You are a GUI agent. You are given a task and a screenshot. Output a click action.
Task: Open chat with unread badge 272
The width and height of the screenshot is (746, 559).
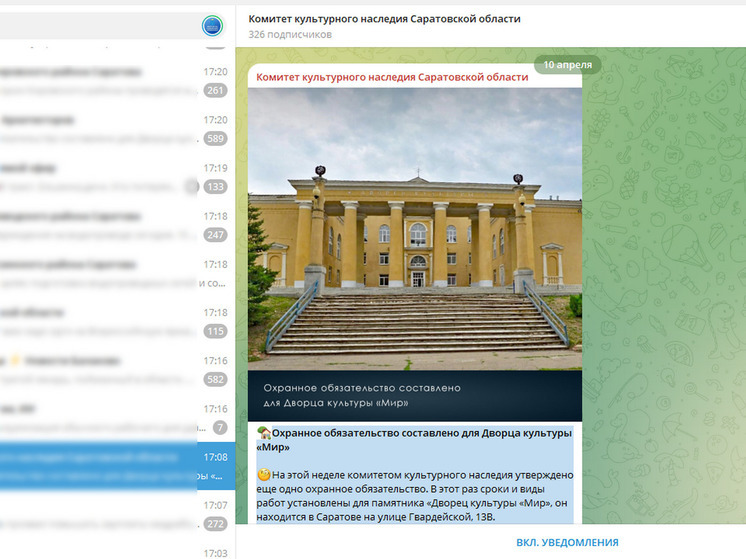pos(118,515)
